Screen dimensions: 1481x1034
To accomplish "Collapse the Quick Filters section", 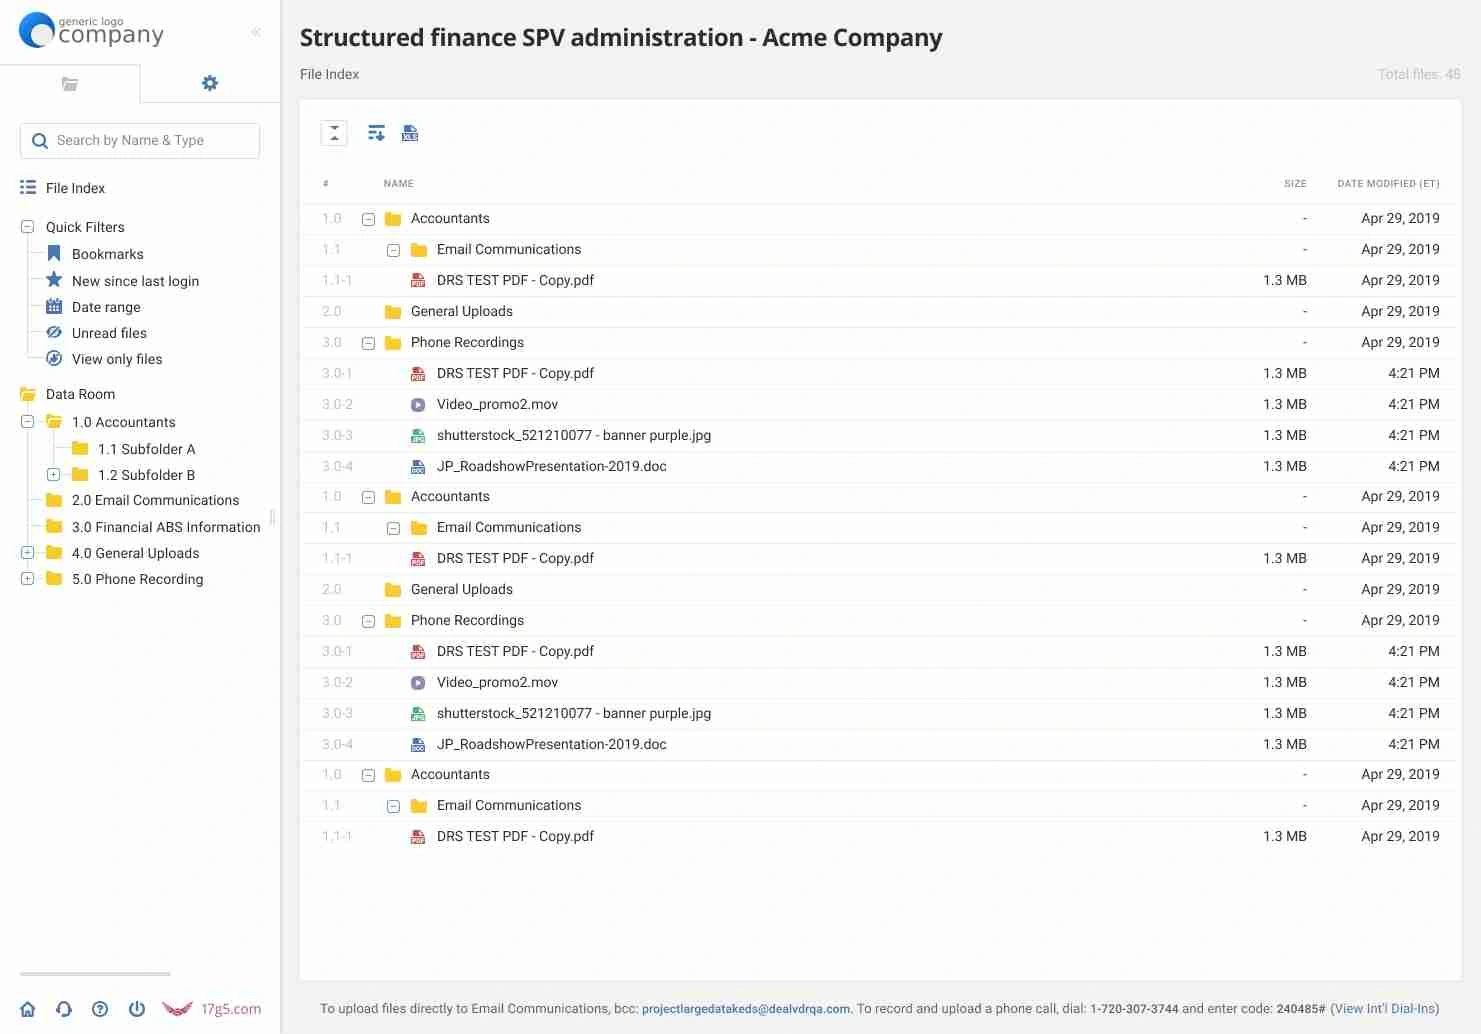I will 28,227.
